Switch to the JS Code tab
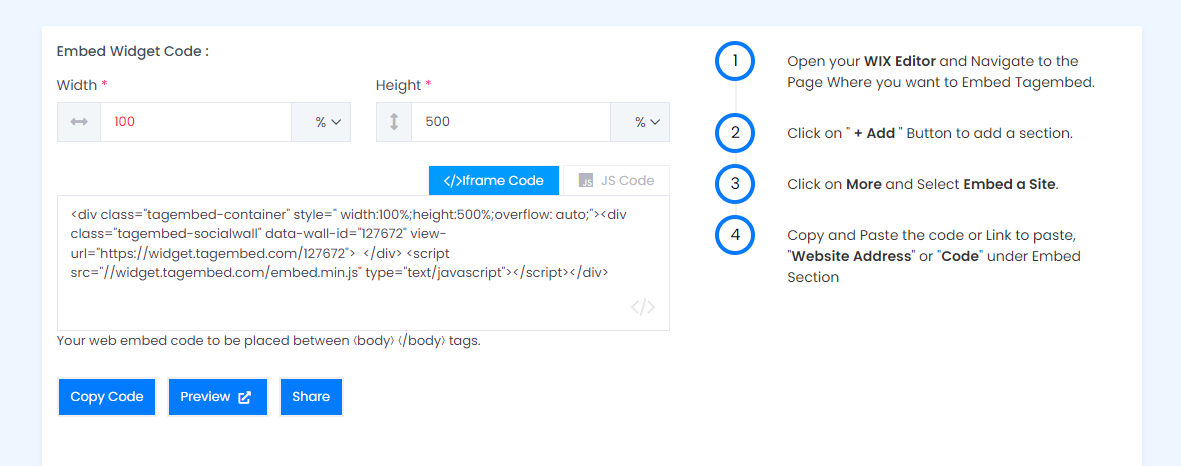Screen dimensions: 1181x466 [616, 181]
